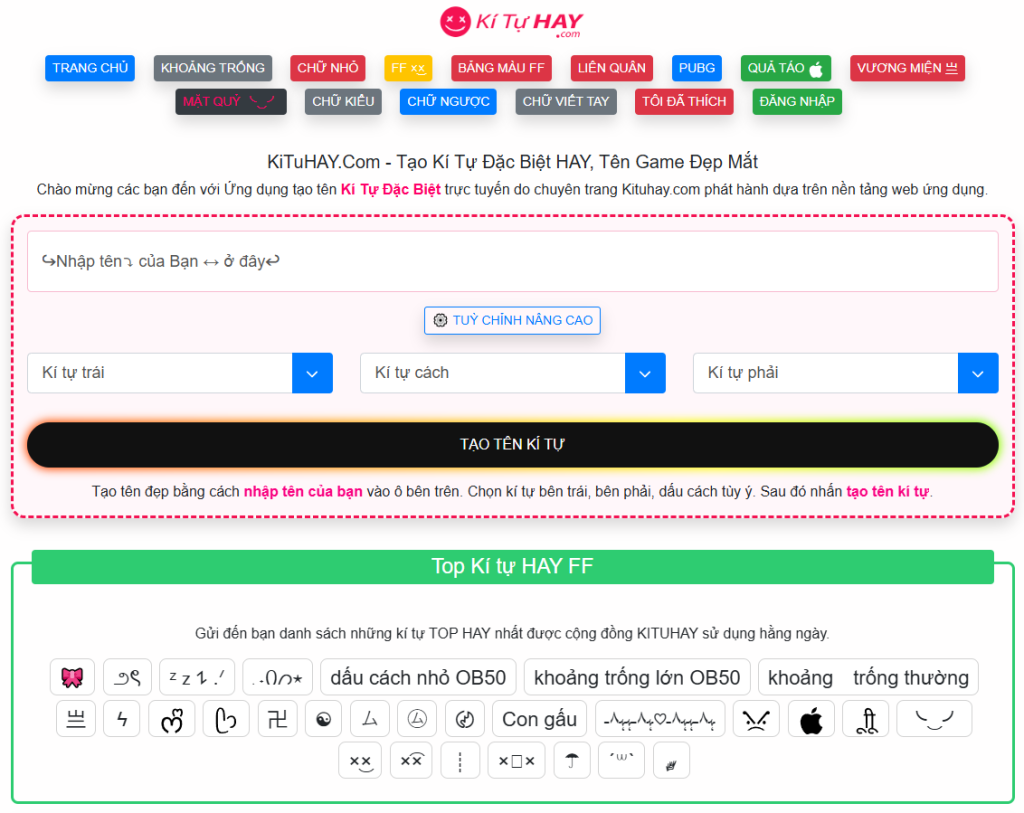Select the wide smile curve symbol
The width and height of the screenshot is (1024, 813).
[x=934, y=719]
